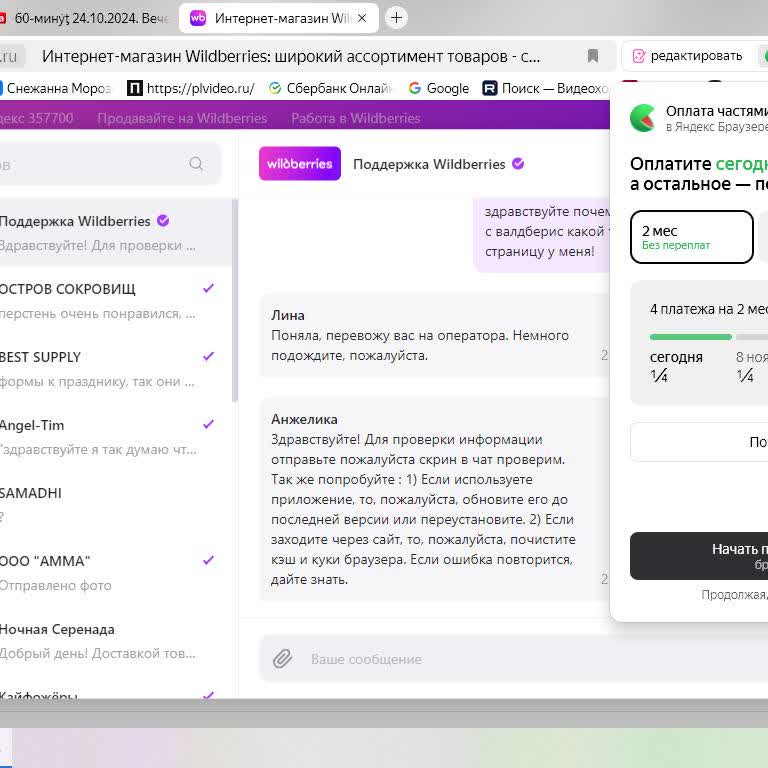Click the Работа в Wildberries link

click(356, 118)
